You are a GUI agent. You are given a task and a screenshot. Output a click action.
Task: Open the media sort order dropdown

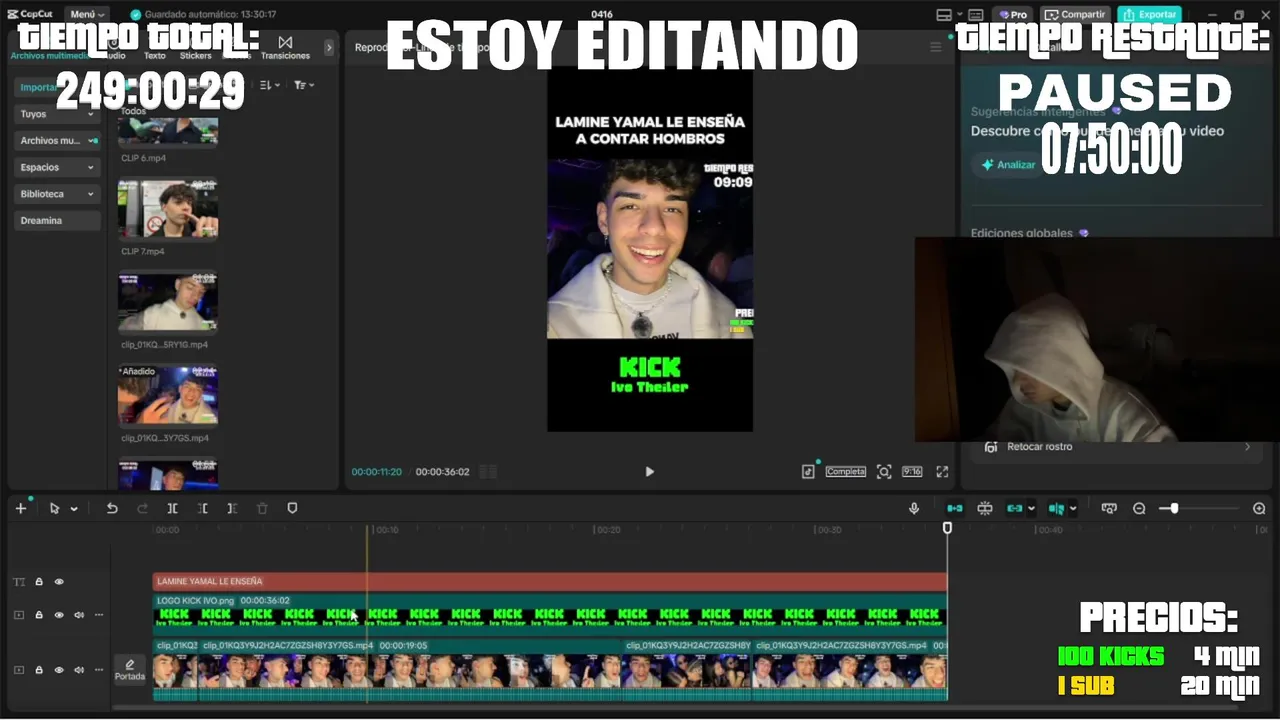(270, 85)
